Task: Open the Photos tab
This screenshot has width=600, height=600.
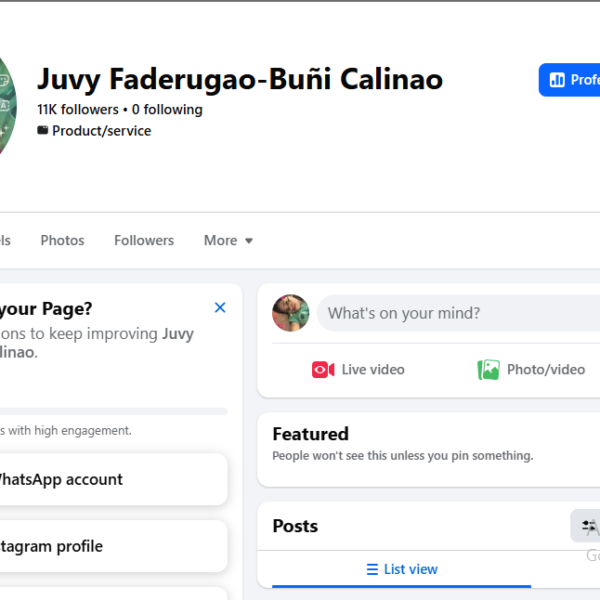Action: click(62, 240)
